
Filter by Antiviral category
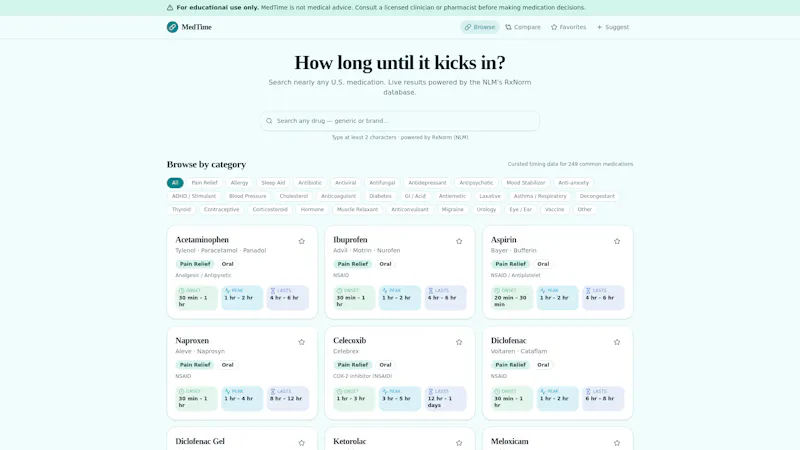345,183
